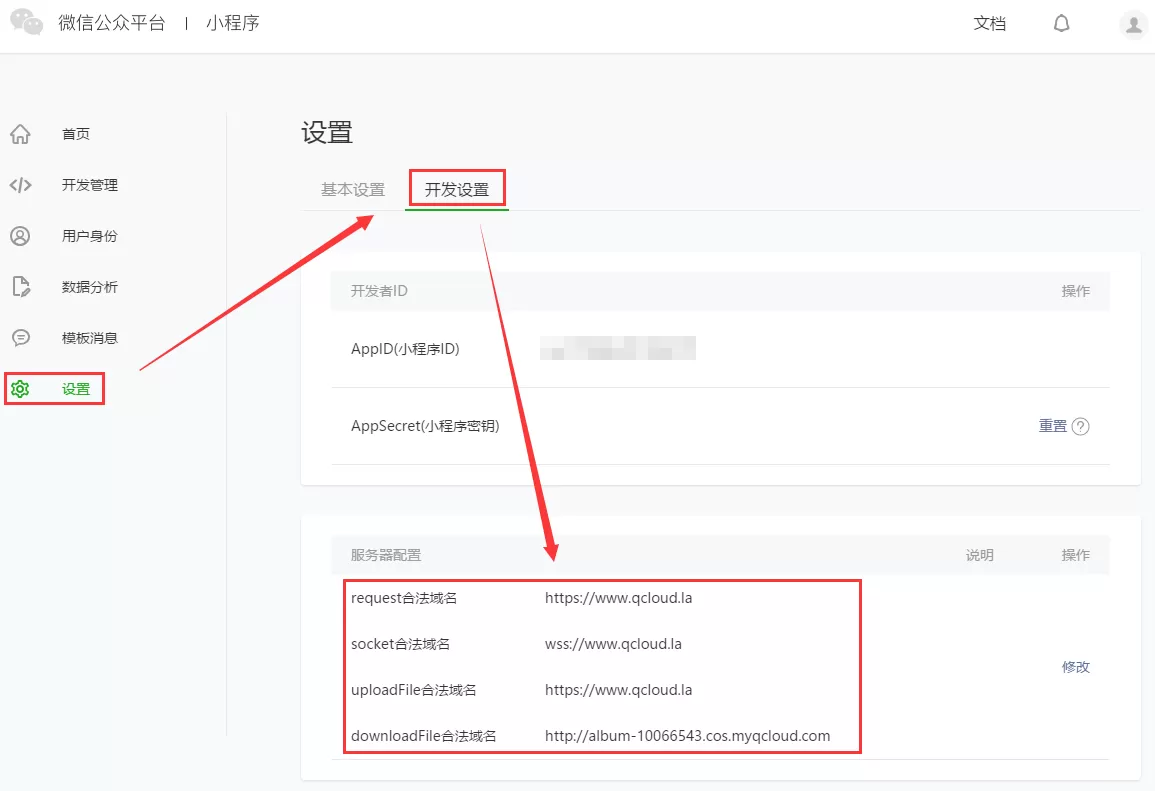This screenshot has height=791, width=1155.
Task: Switch to the 基本设置 tab
Action: (353, 189)
